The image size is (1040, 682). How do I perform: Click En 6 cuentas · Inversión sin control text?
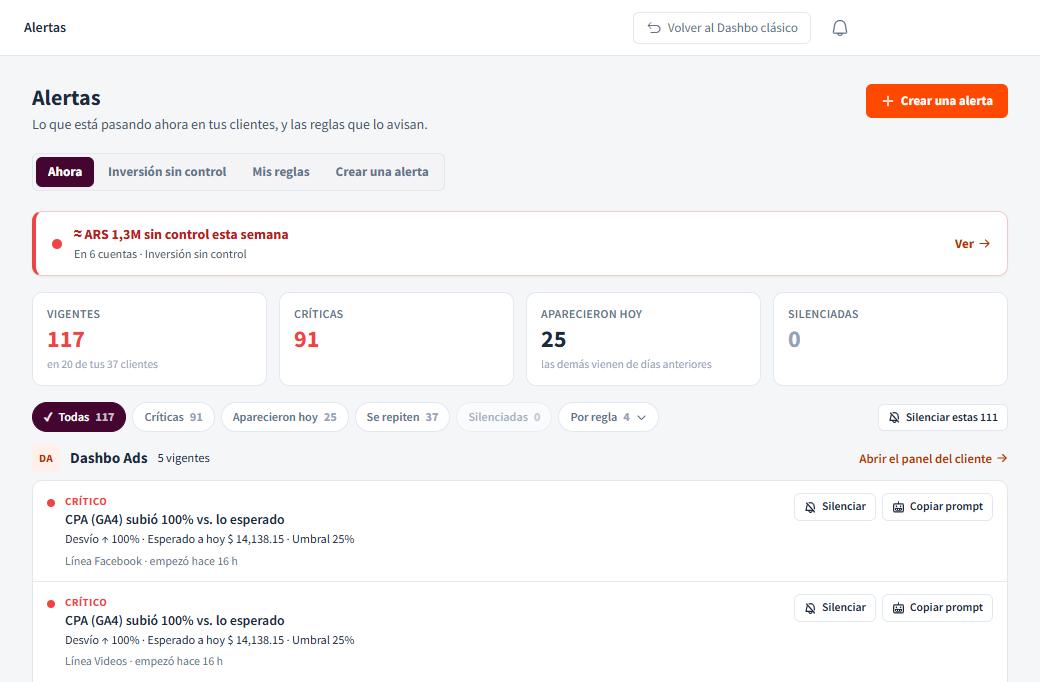(x=160, y=254)
